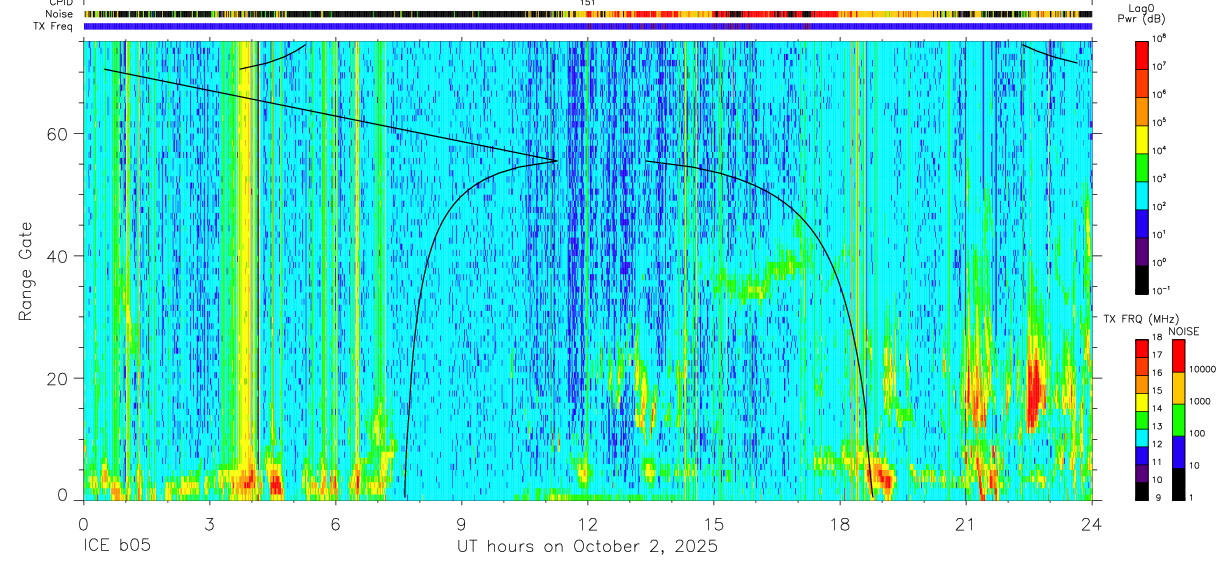Click the 'NOISE' legend title
1228x567 pixels.
(1183, 331)
